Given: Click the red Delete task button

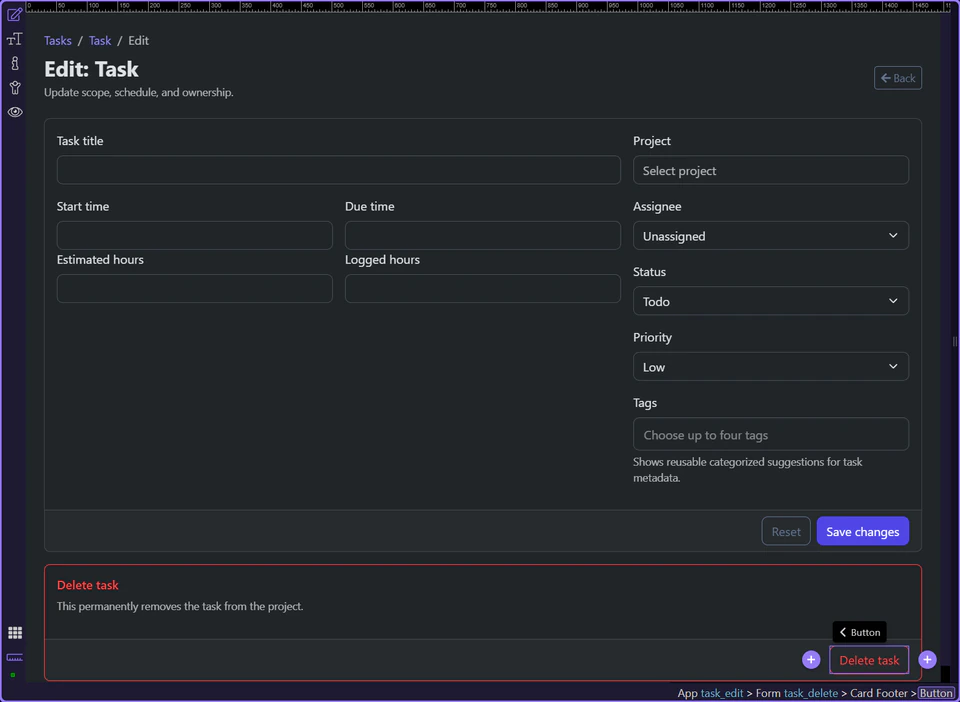Looking at the screenshot, I should pos(869,660).
